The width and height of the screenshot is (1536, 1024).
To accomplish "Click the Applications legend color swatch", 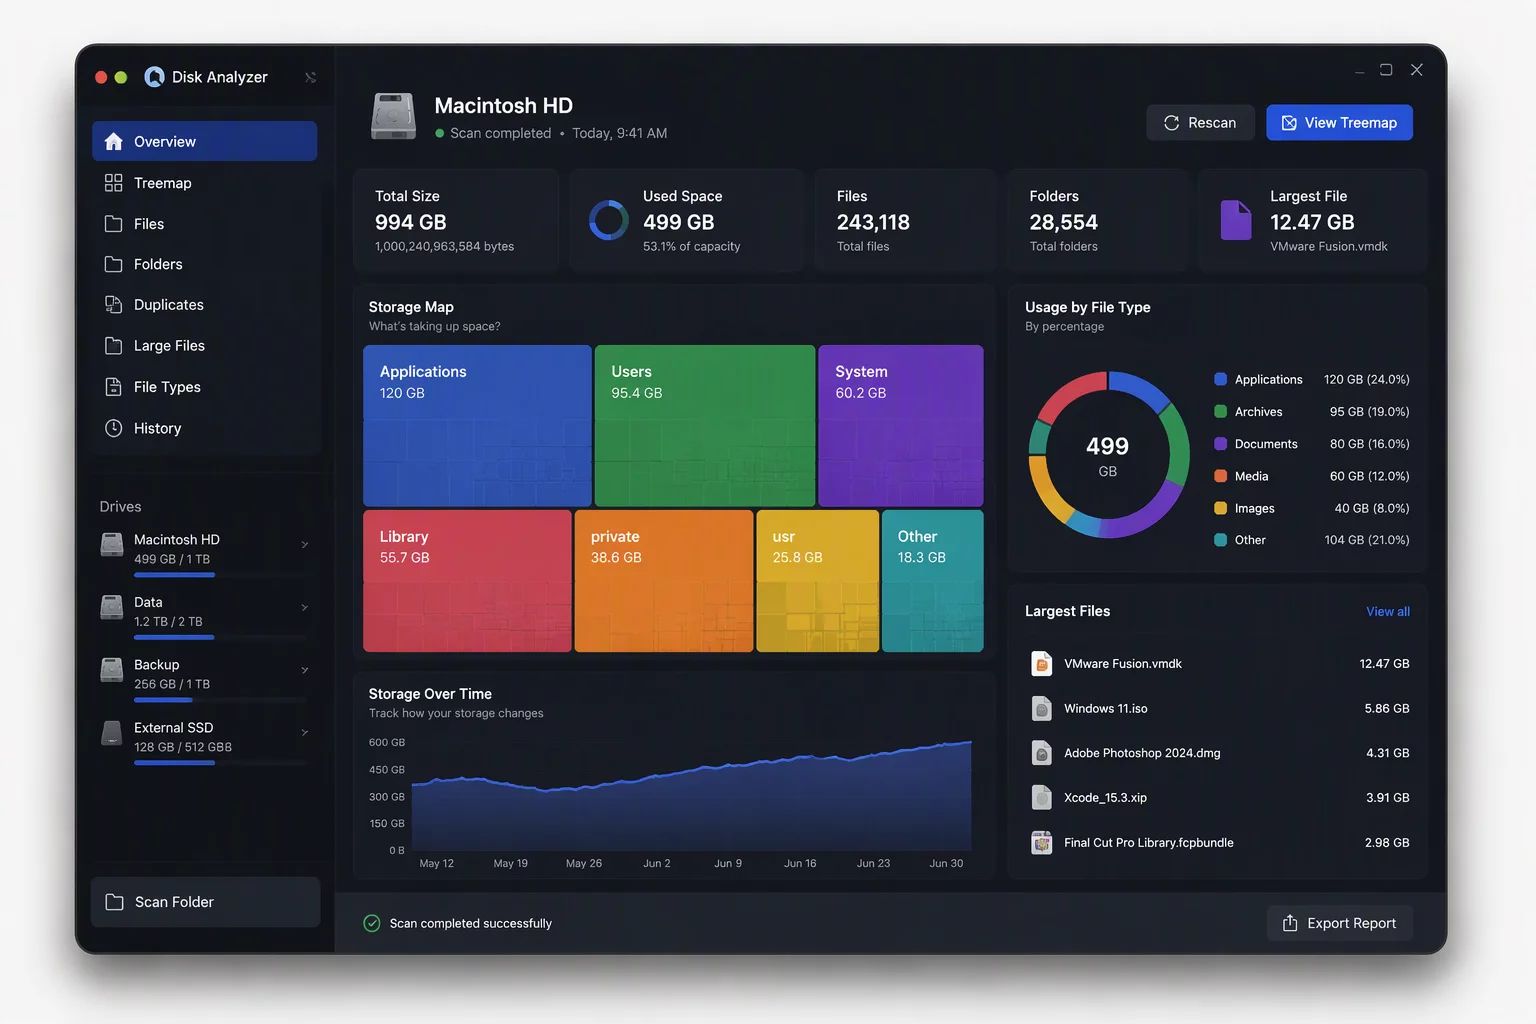I will click(x=1221, y=379).
